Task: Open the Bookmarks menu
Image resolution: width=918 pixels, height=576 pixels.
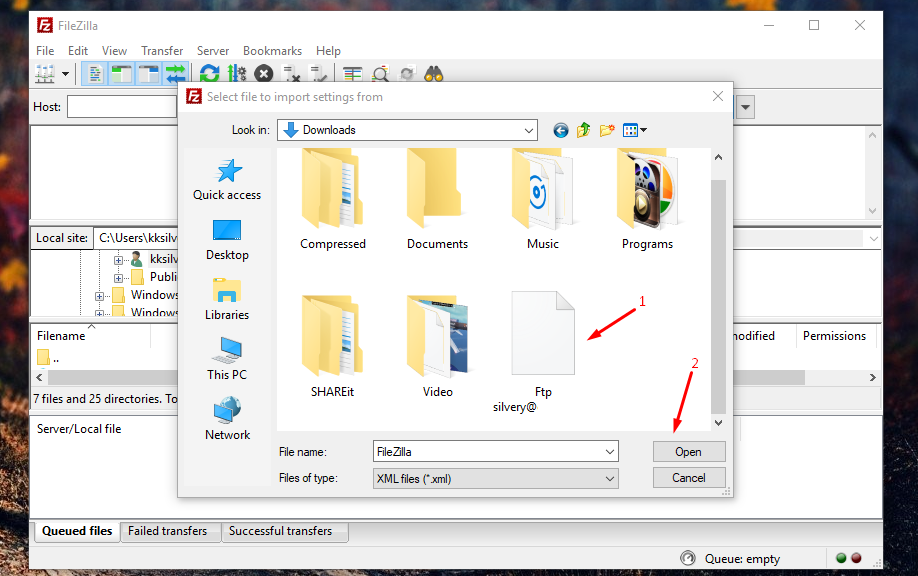Action: (x=273, y=51)
